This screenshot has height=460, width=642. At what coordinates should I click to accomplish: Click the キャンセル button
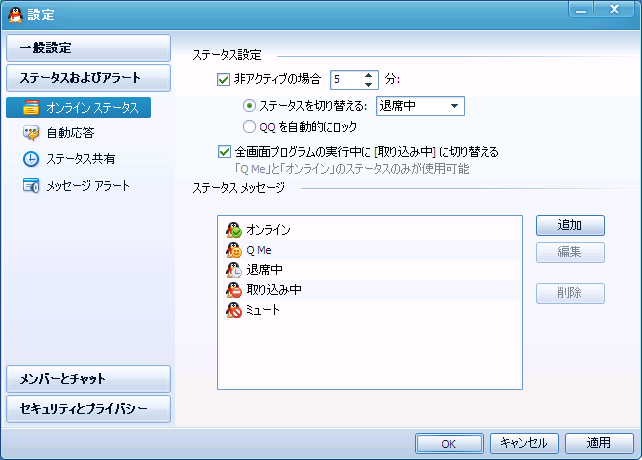(x=524, y=444)
